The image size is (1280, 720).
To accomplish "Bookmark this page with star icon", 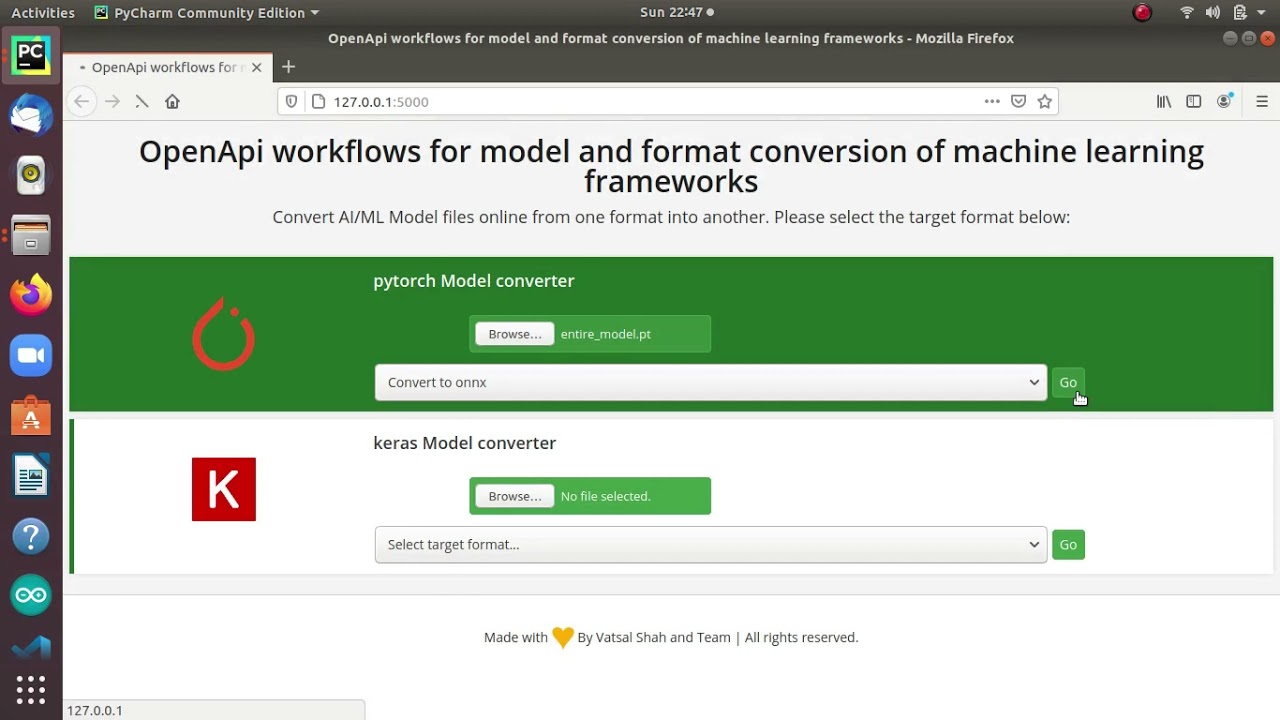I will pos(1045,101).
